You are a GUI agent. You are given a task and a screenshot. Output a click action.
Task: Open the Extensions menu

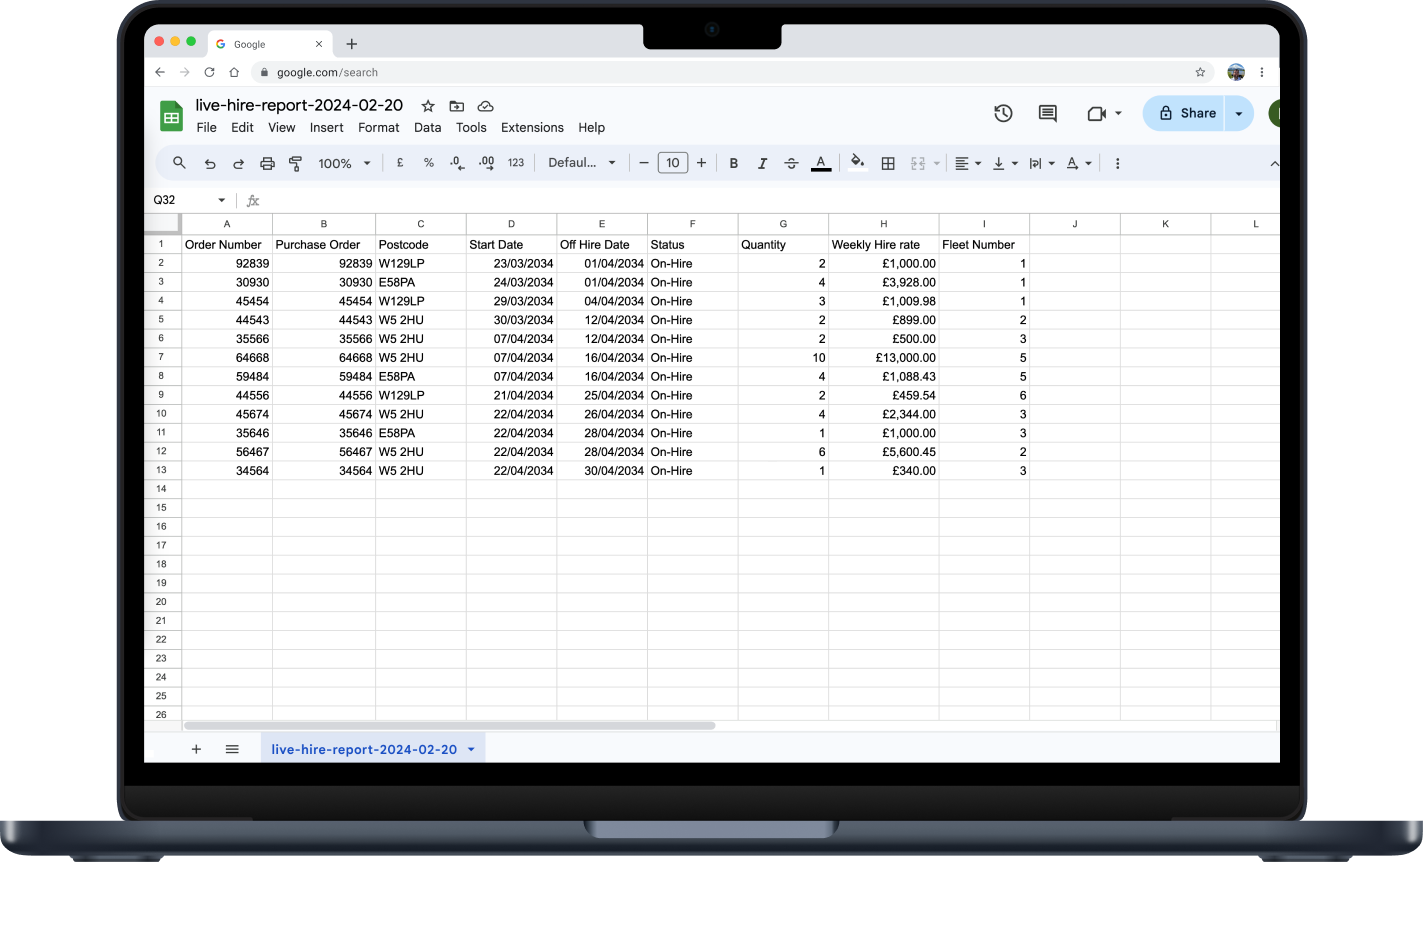(532, 128)
